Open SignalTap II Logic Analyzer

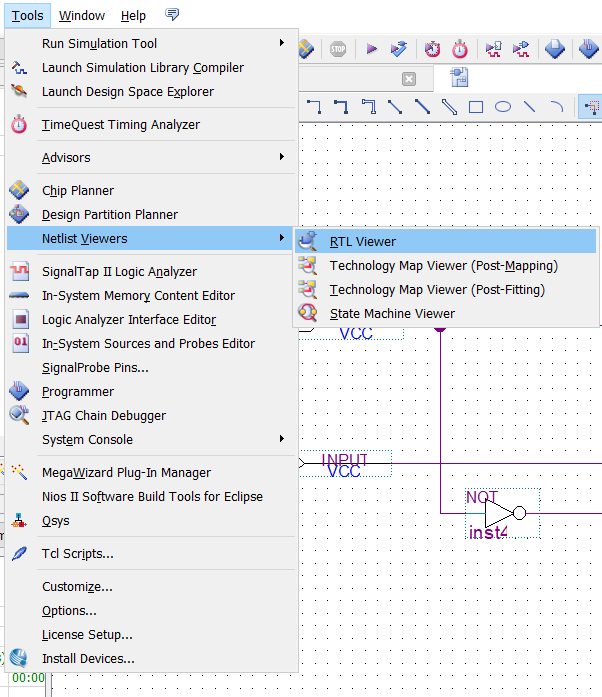click(153, 272)
